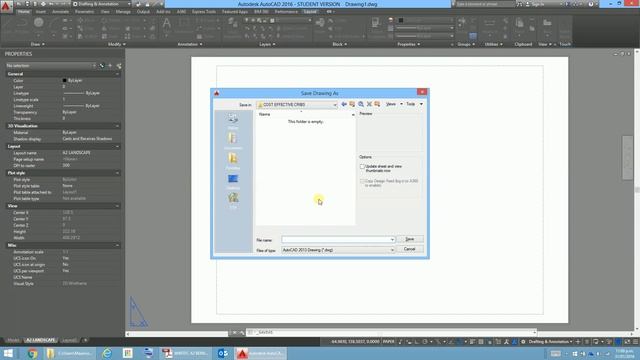Click Help question mark icon in title bar
640x360 pixels.
pos(591,4)
